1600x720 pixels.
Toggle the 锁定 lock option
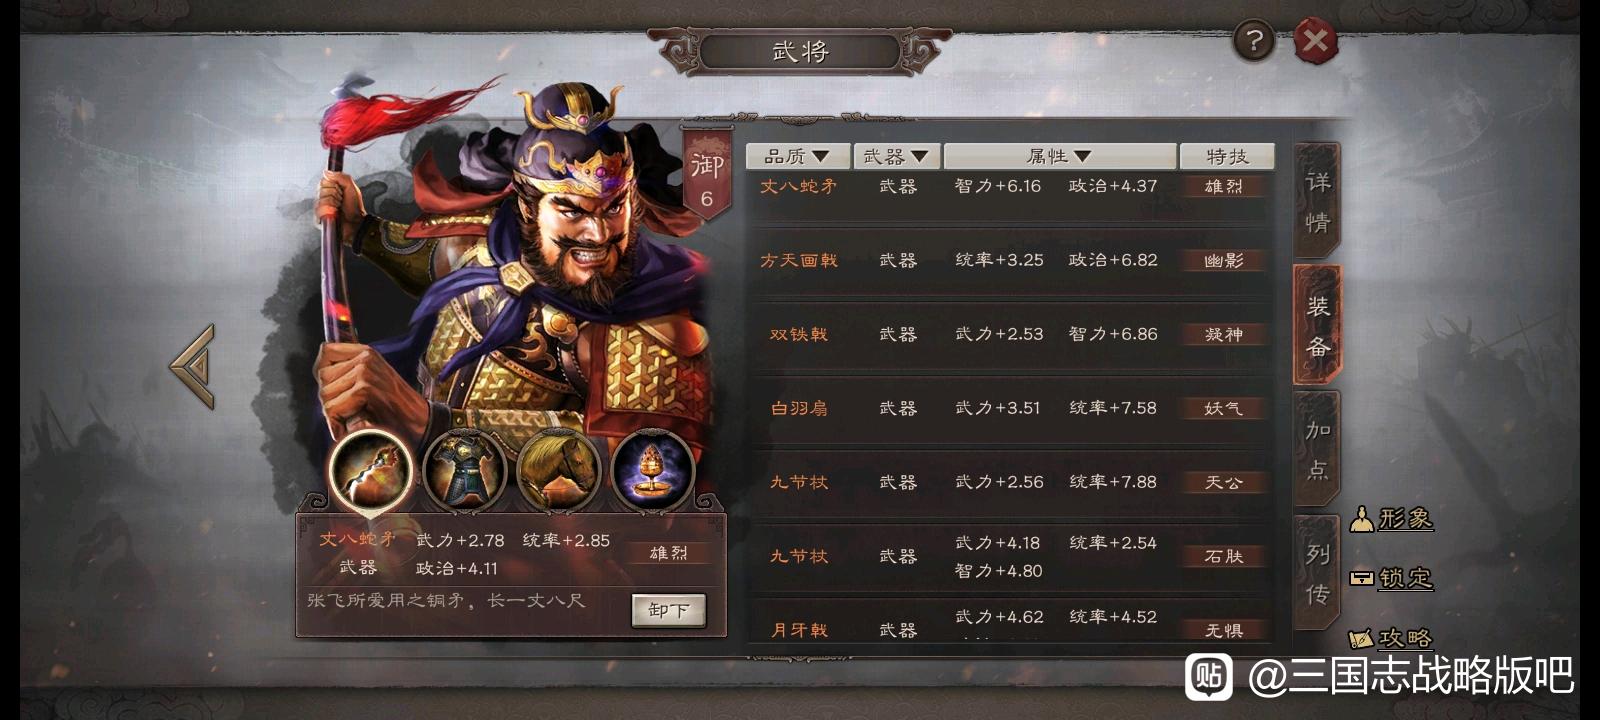(1391, 578)
